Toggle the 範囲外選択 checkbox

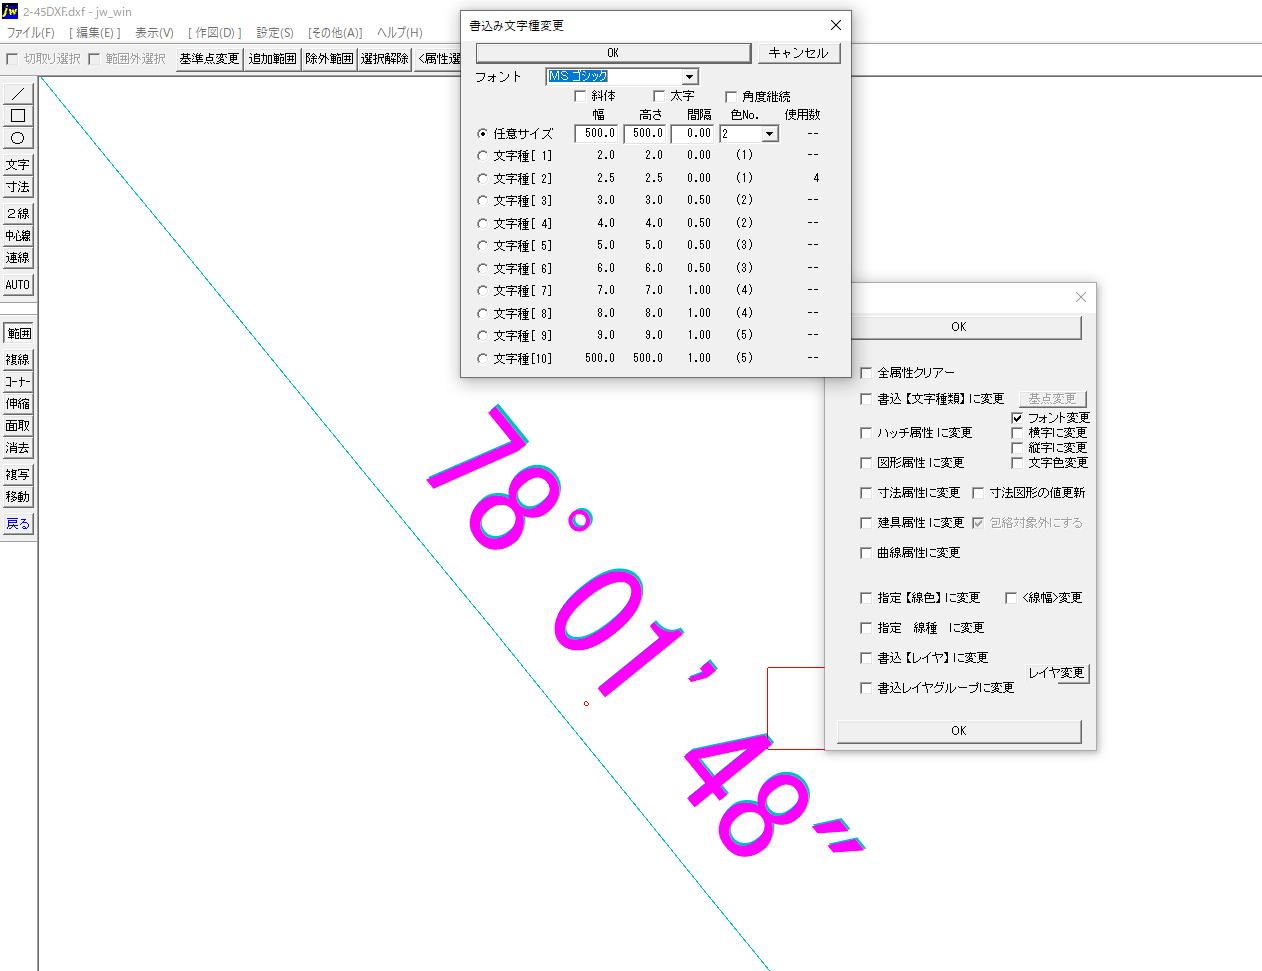click(x=94, y=59)
